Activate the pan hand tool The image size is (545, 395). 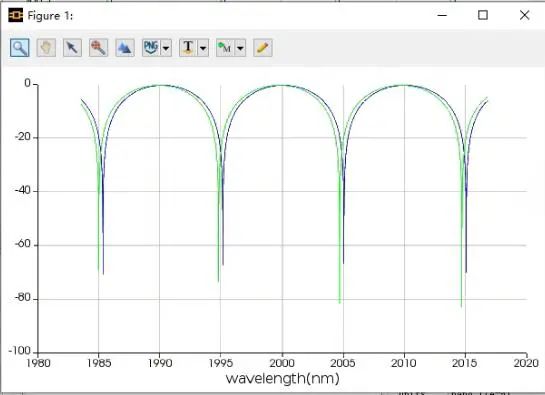(46, 48)
